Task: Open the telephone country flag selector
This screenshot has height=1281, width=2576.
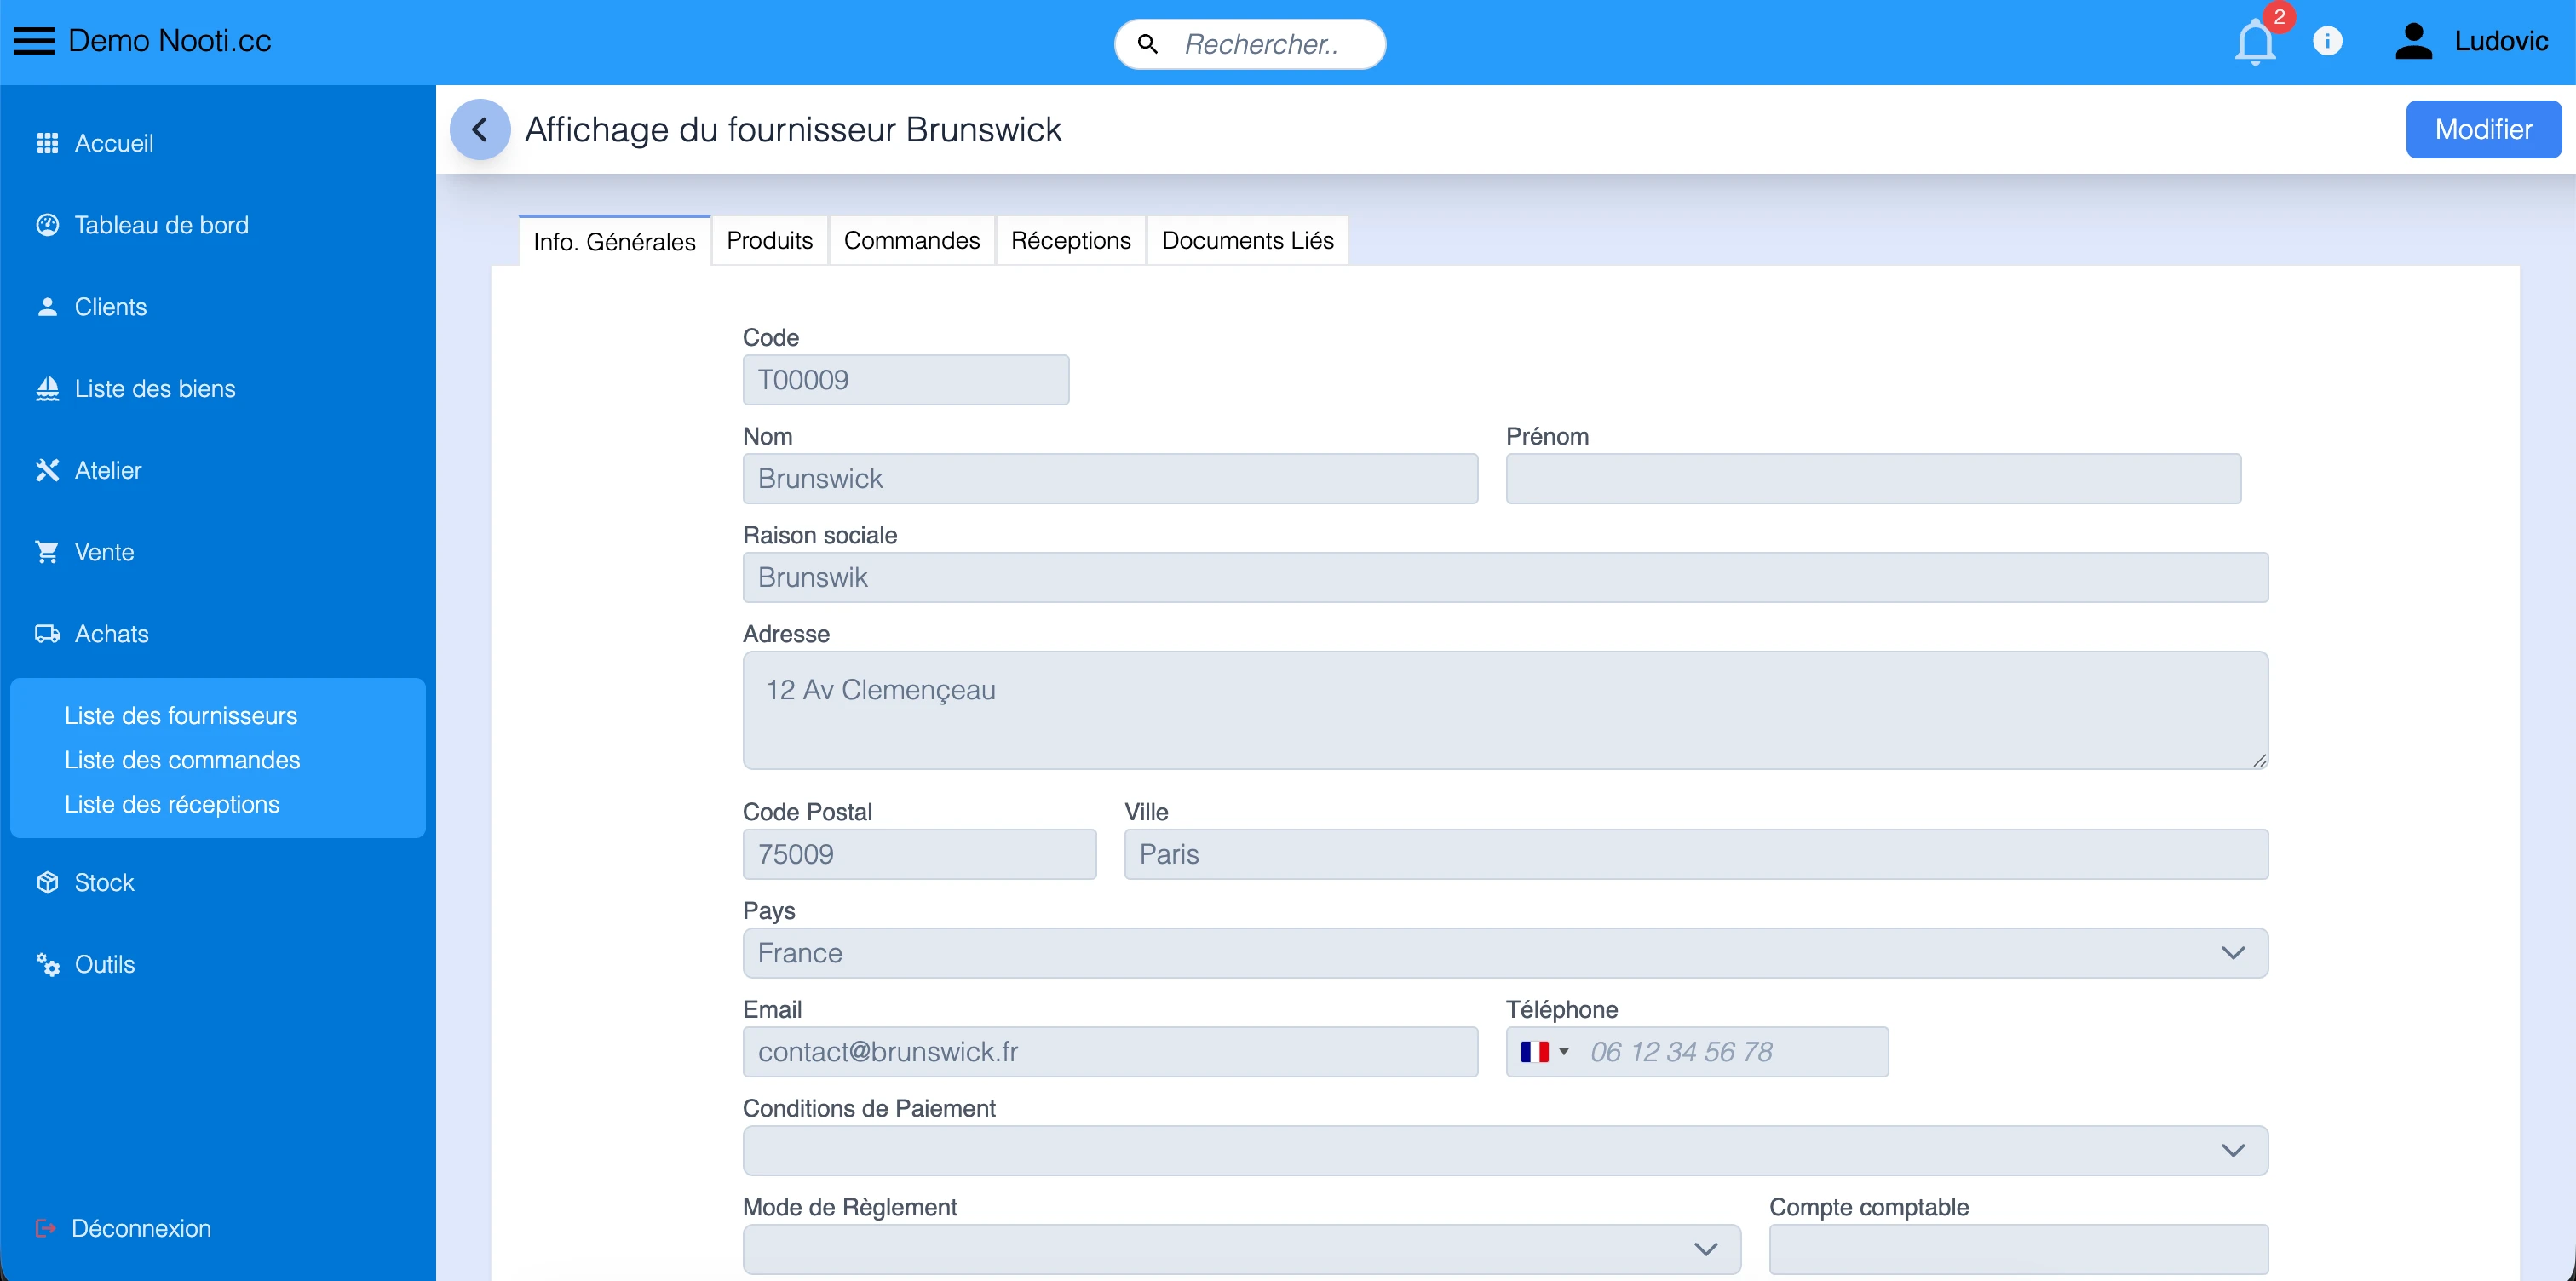Action: pos(1543,1051)
